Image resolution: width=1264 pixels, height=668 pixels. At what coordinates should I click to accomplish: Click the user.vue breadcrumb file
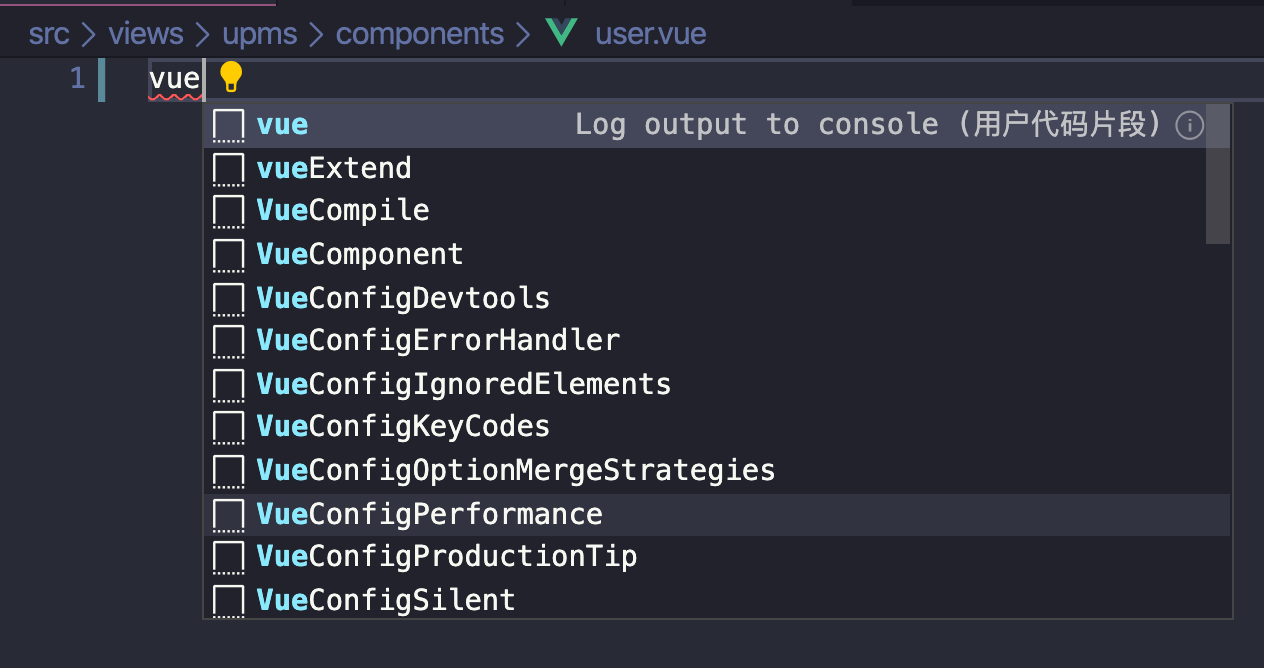pyautogui.click(x=650, y=34)
